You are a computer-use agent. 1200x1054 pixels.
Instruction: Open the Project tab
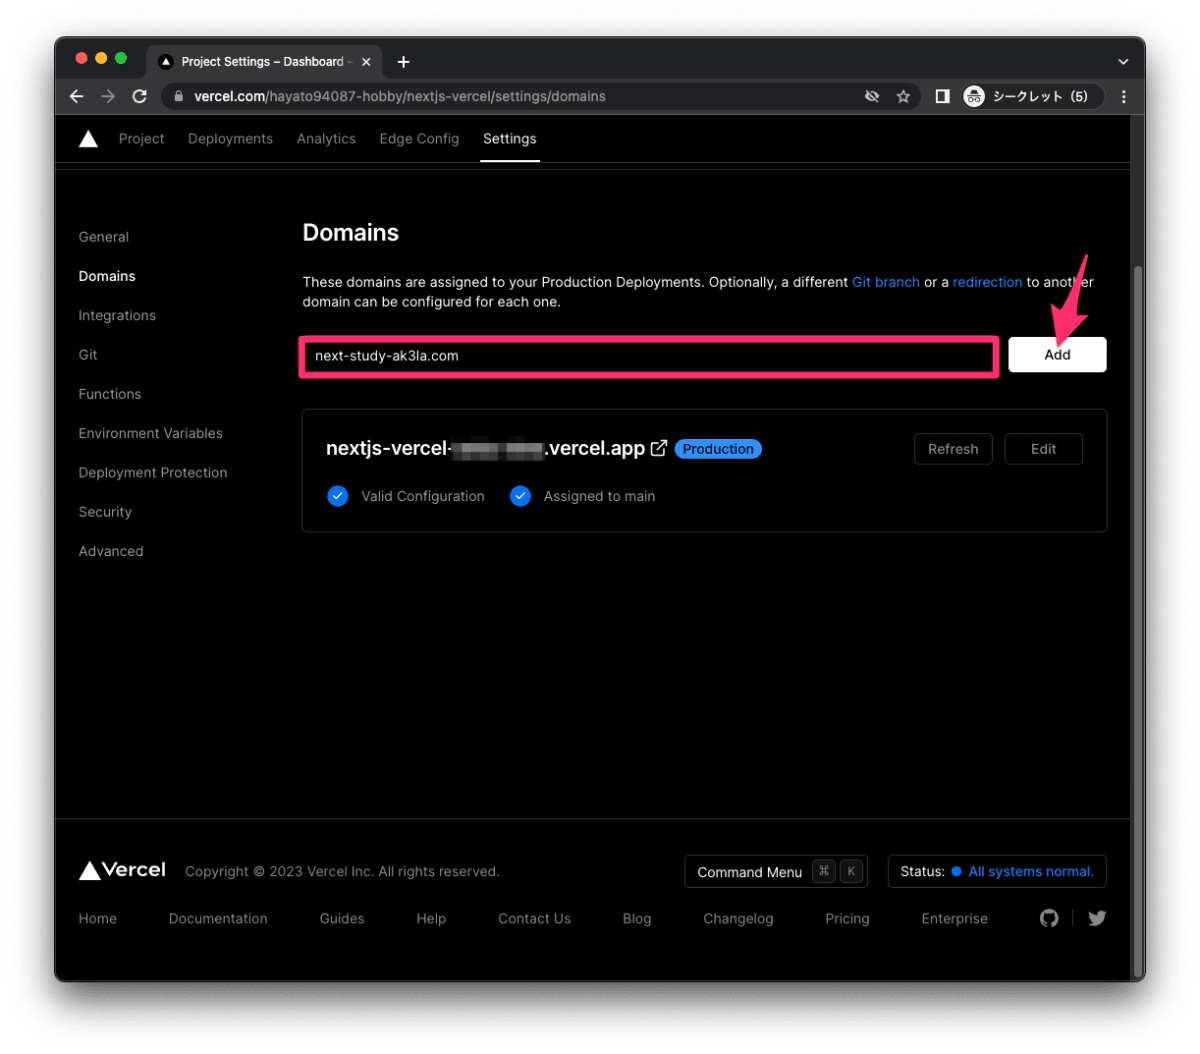point(141,139)
